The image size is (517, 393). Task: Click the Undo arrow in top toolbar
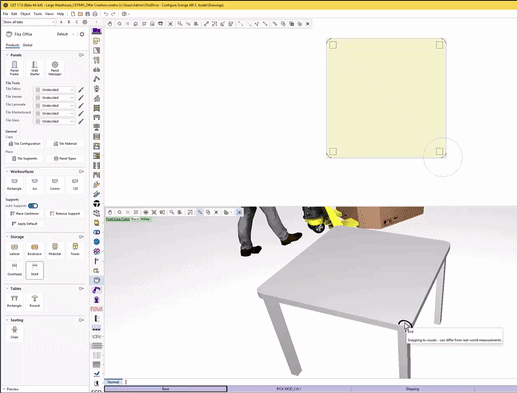(106, 14)
